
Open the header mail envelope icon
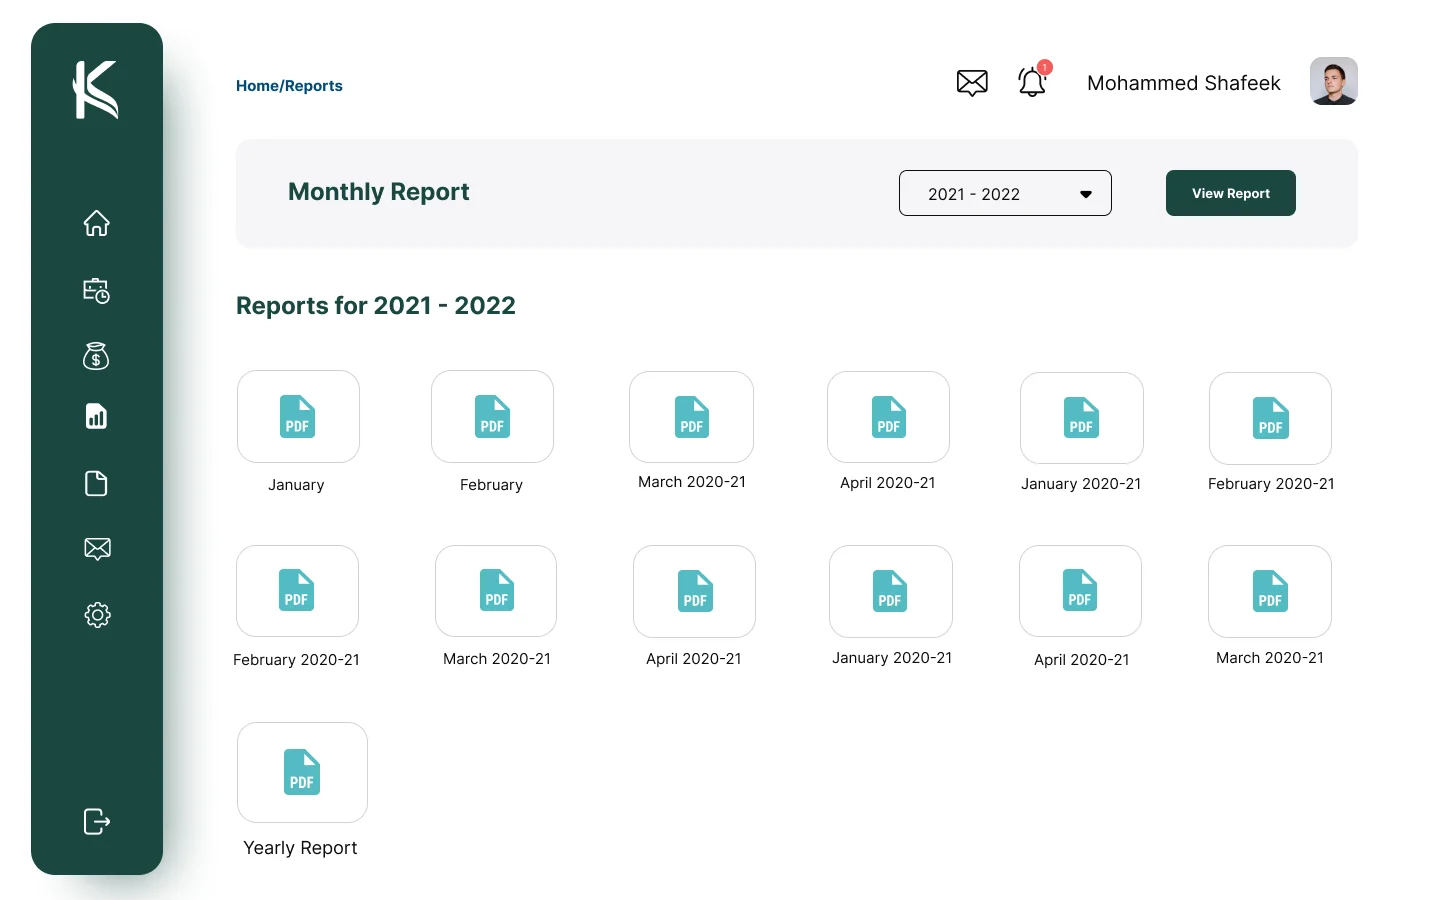tap(972, 82)
